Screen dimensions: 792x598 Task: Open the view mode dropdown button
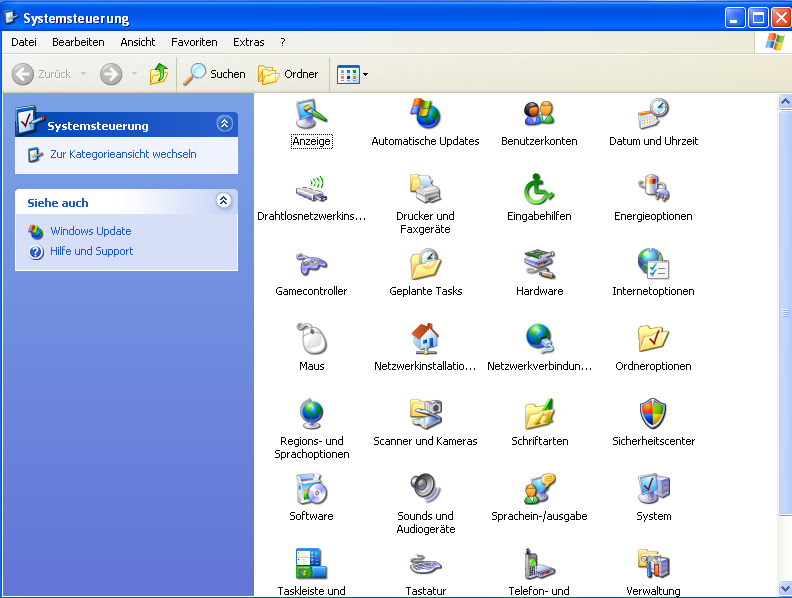click(352, 75)
